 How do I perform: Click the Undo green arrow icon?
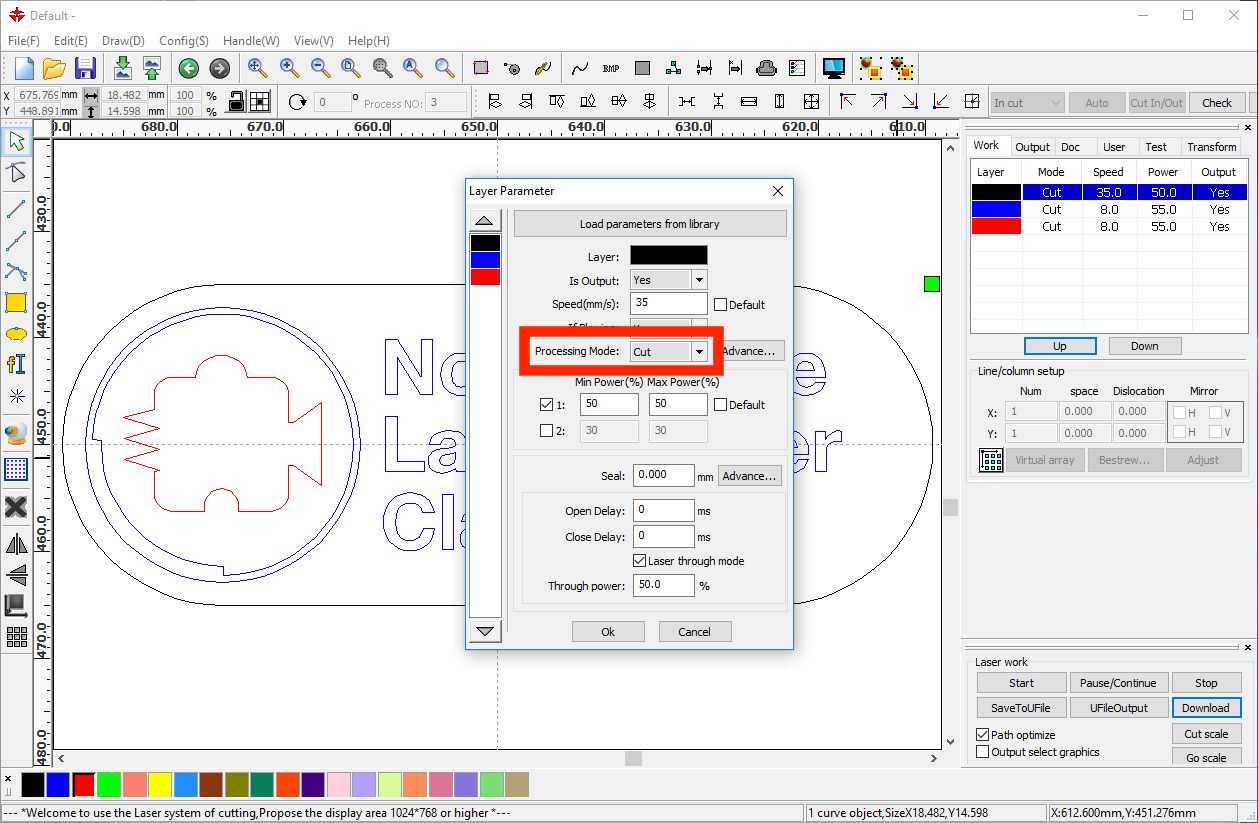[188, 69]
